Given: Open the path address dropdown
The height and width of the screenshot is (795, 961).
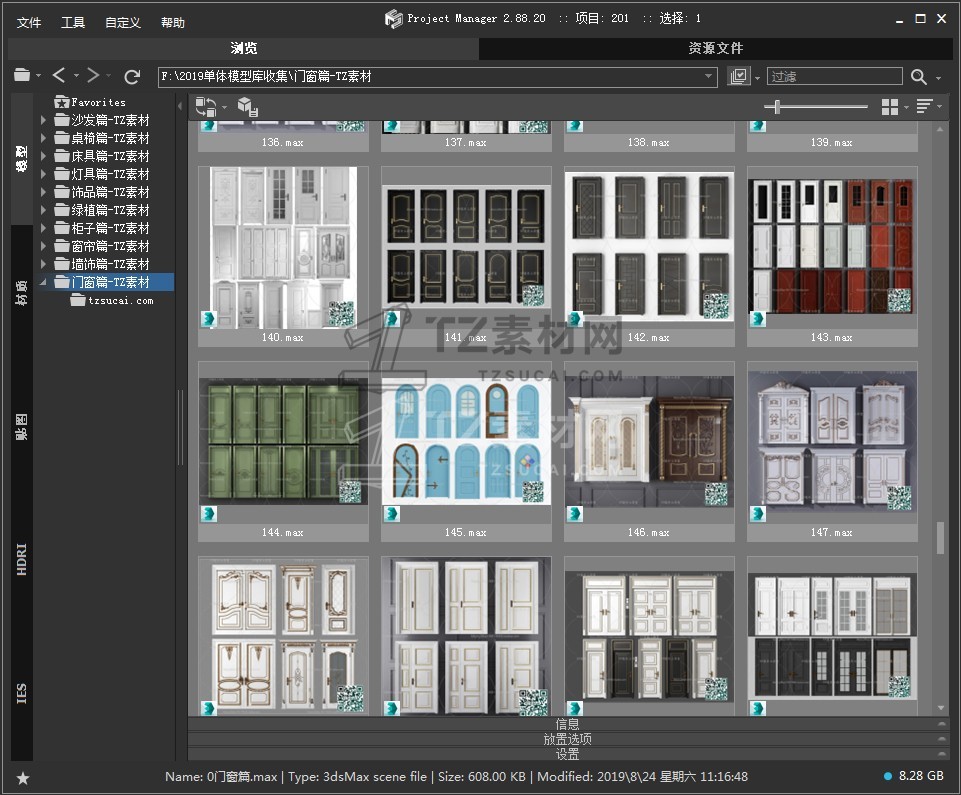Looking at the screenshot, I should 709,76.
